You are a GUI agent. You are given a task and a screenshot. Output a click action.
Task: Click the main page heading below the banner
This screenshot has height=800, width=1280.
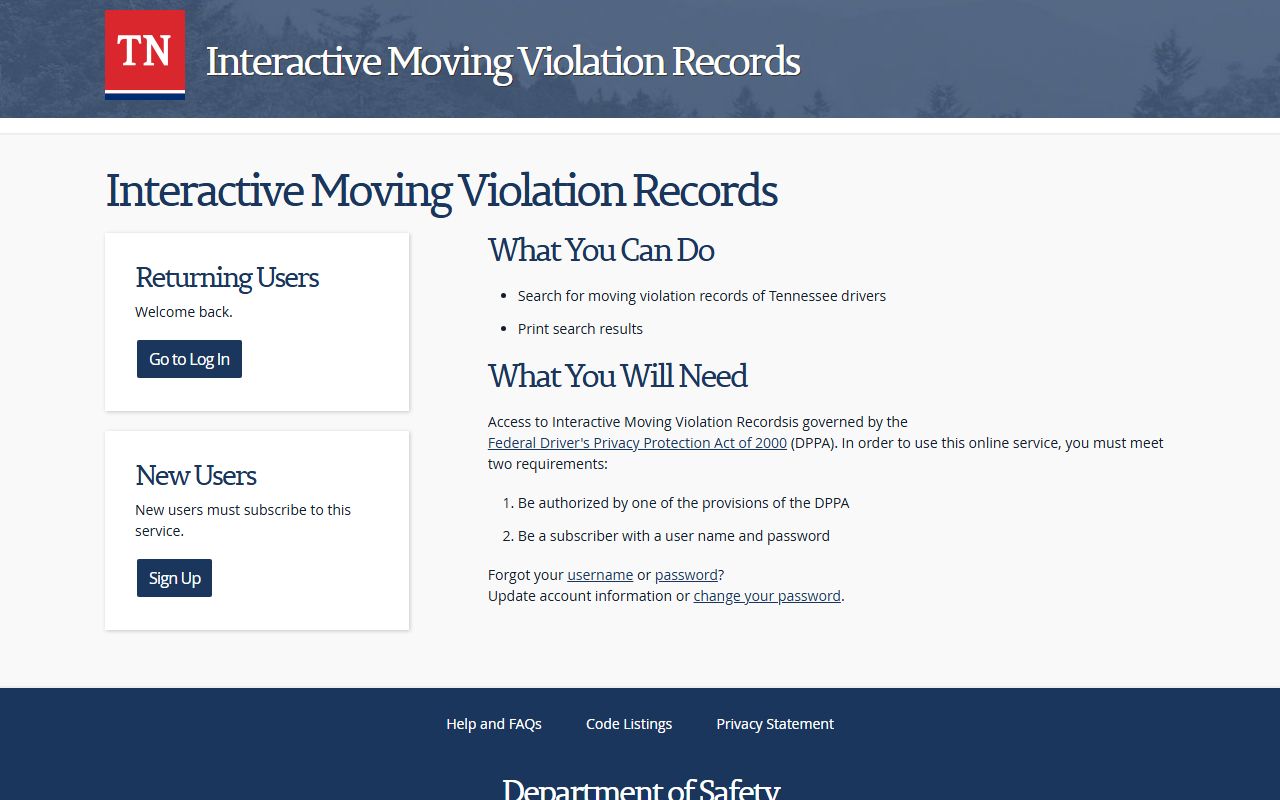tap(441, 190)
